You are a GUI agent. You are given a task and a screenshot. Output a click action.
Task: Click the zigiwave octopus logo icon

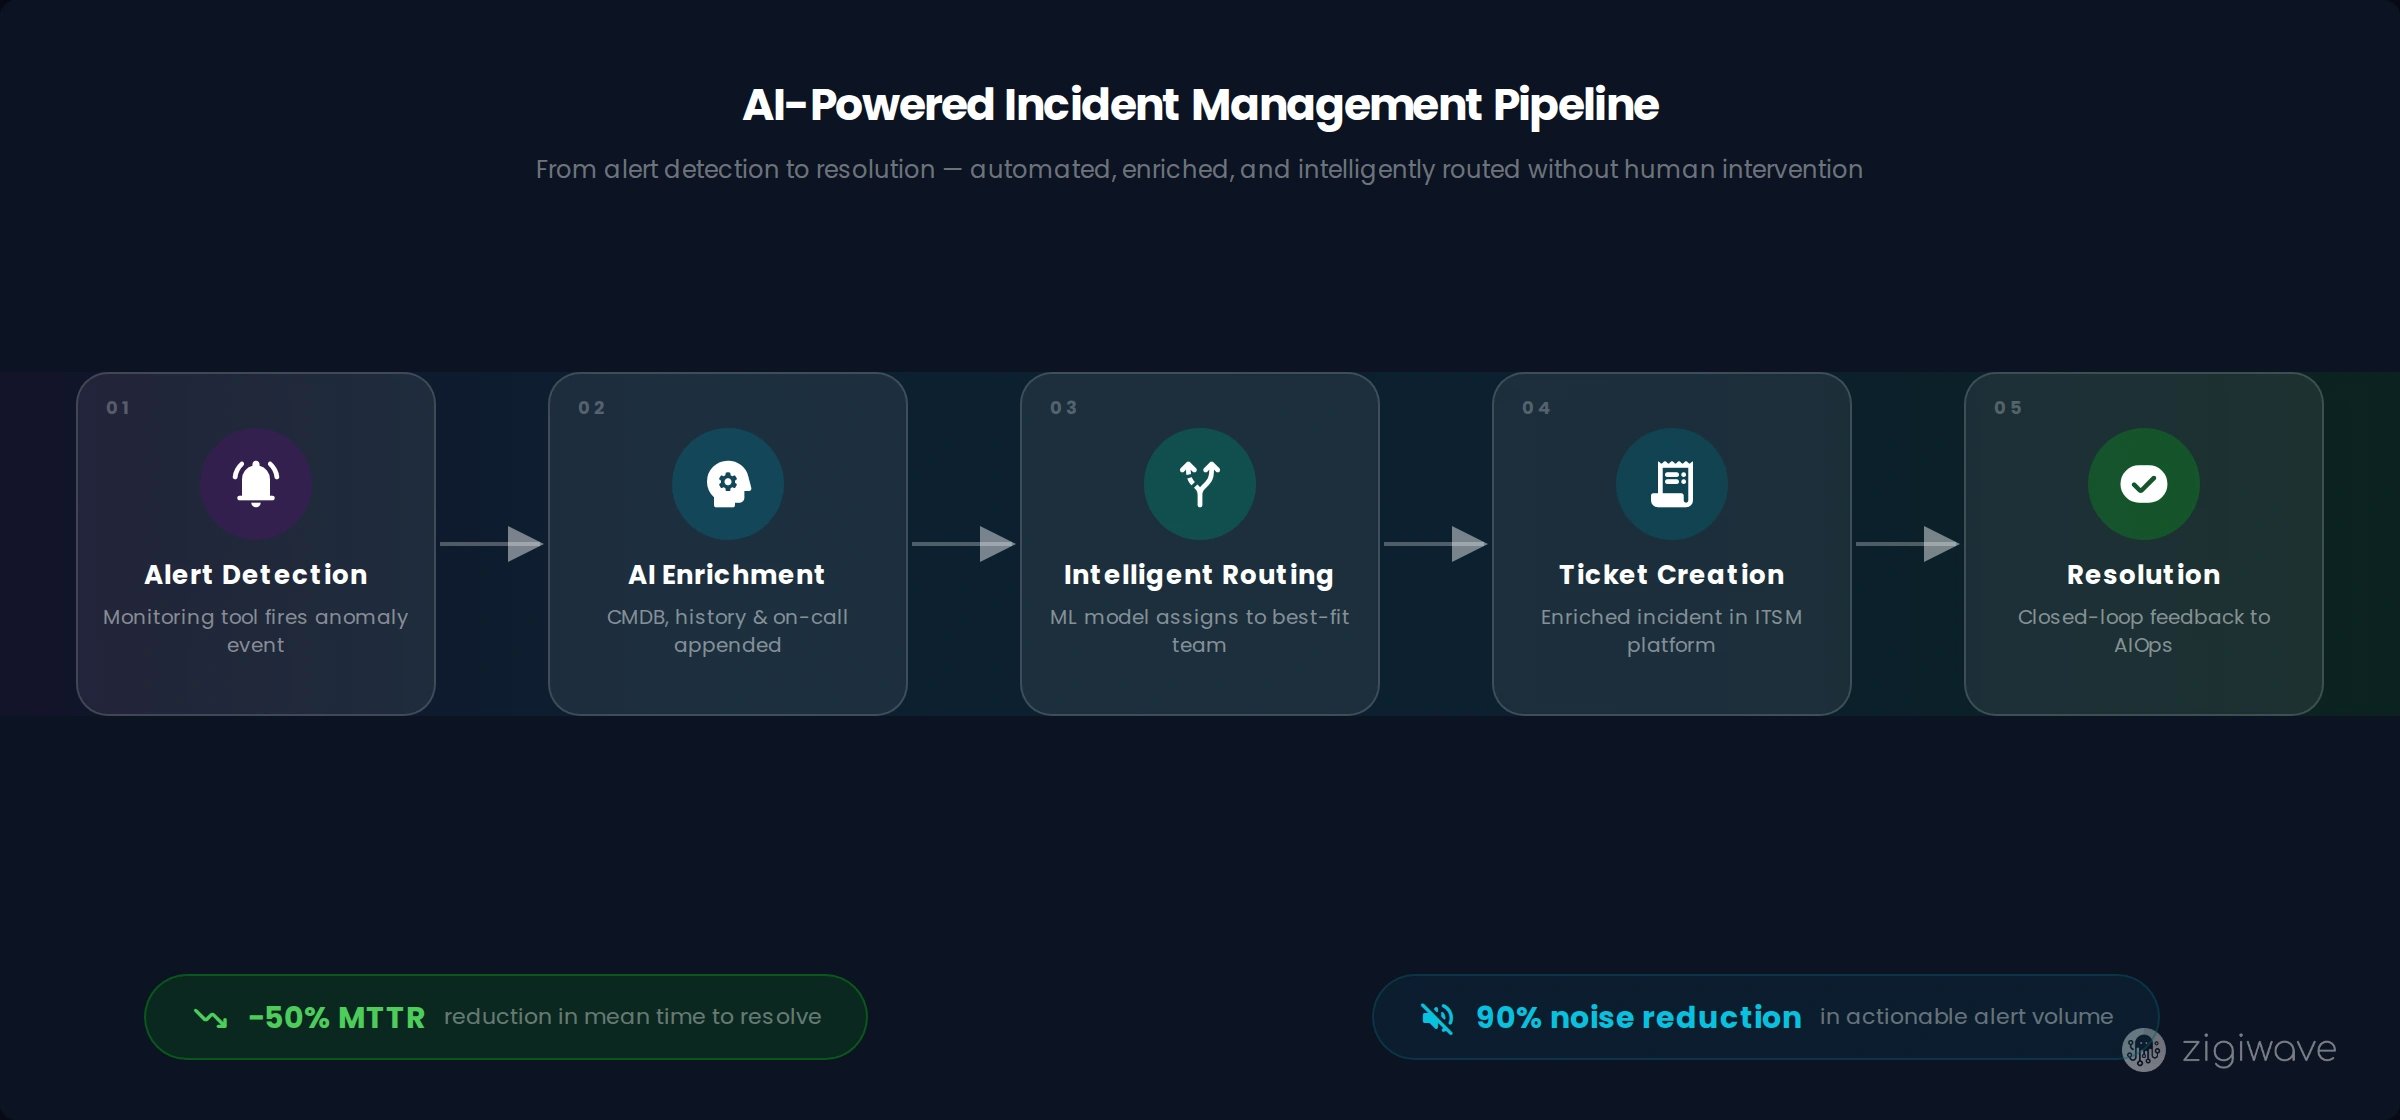(x=2143, y=1050)
